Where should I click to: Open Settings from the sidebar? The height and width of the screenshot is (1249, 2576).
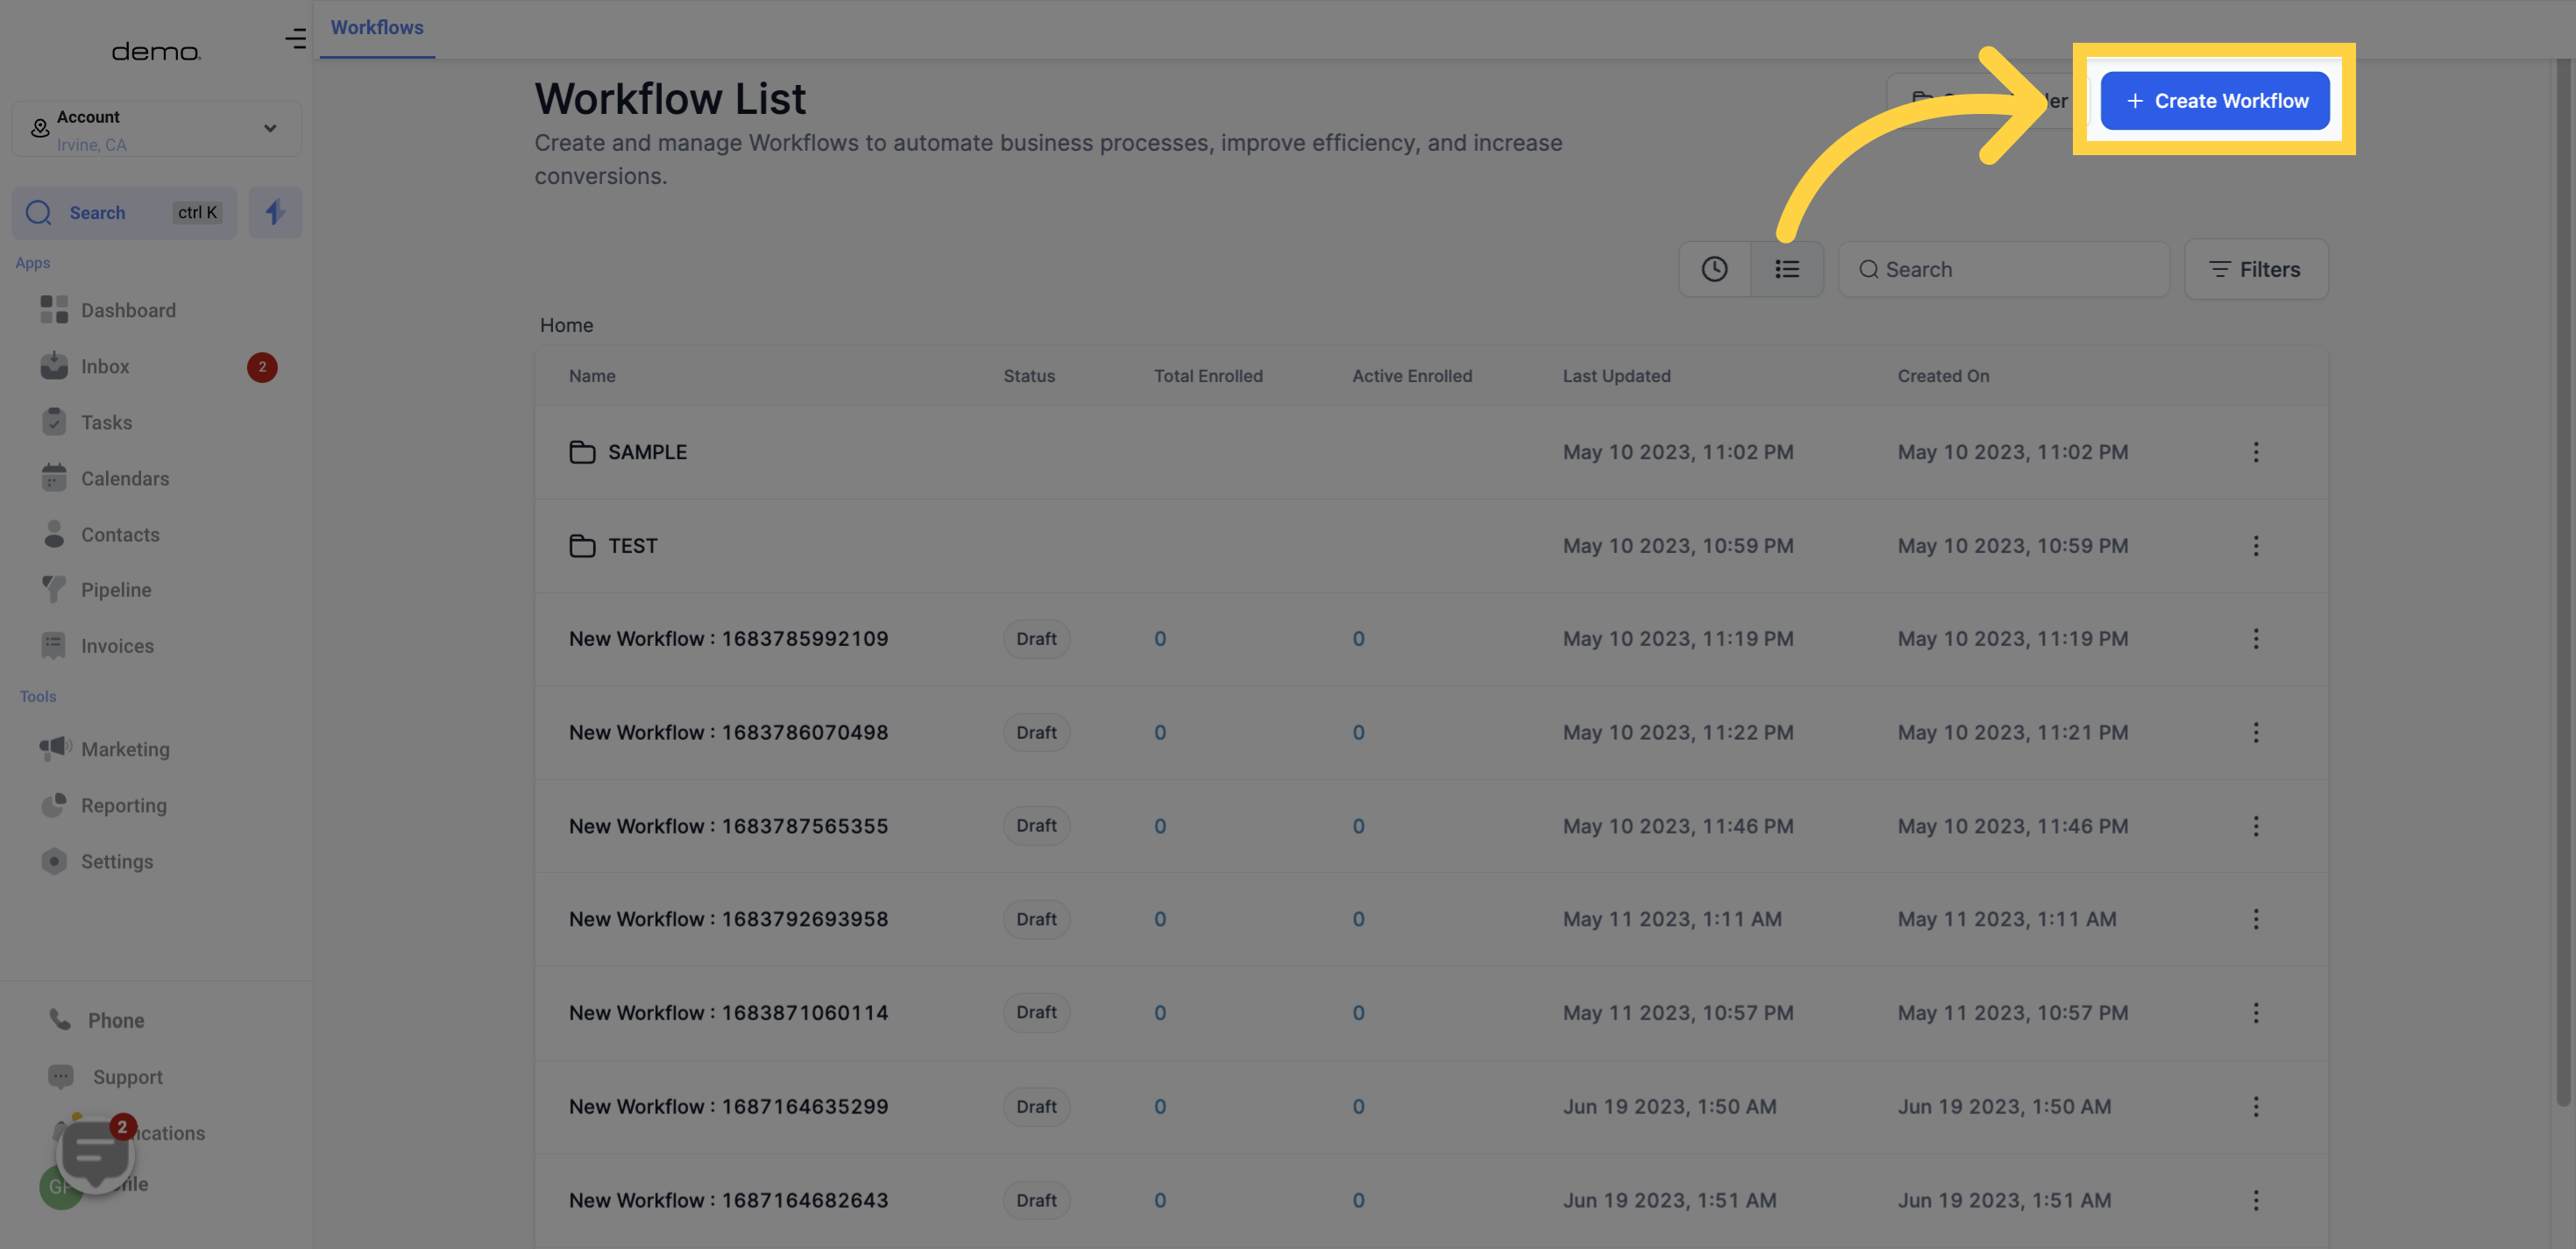116,861
